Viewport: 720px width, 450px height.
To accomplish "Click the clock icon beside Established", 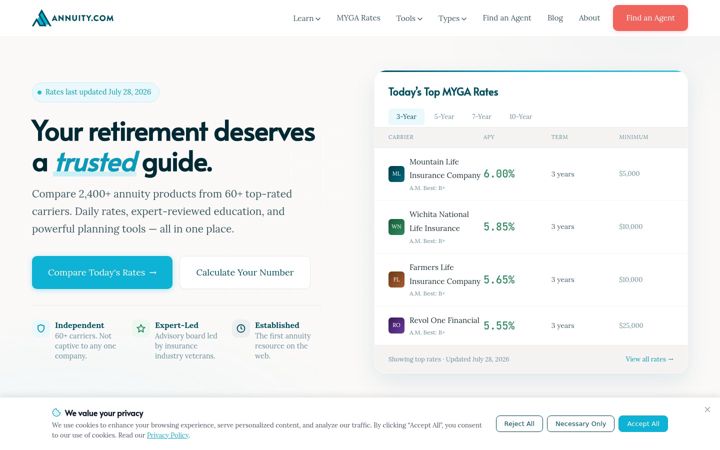I will tap(241, 328).
